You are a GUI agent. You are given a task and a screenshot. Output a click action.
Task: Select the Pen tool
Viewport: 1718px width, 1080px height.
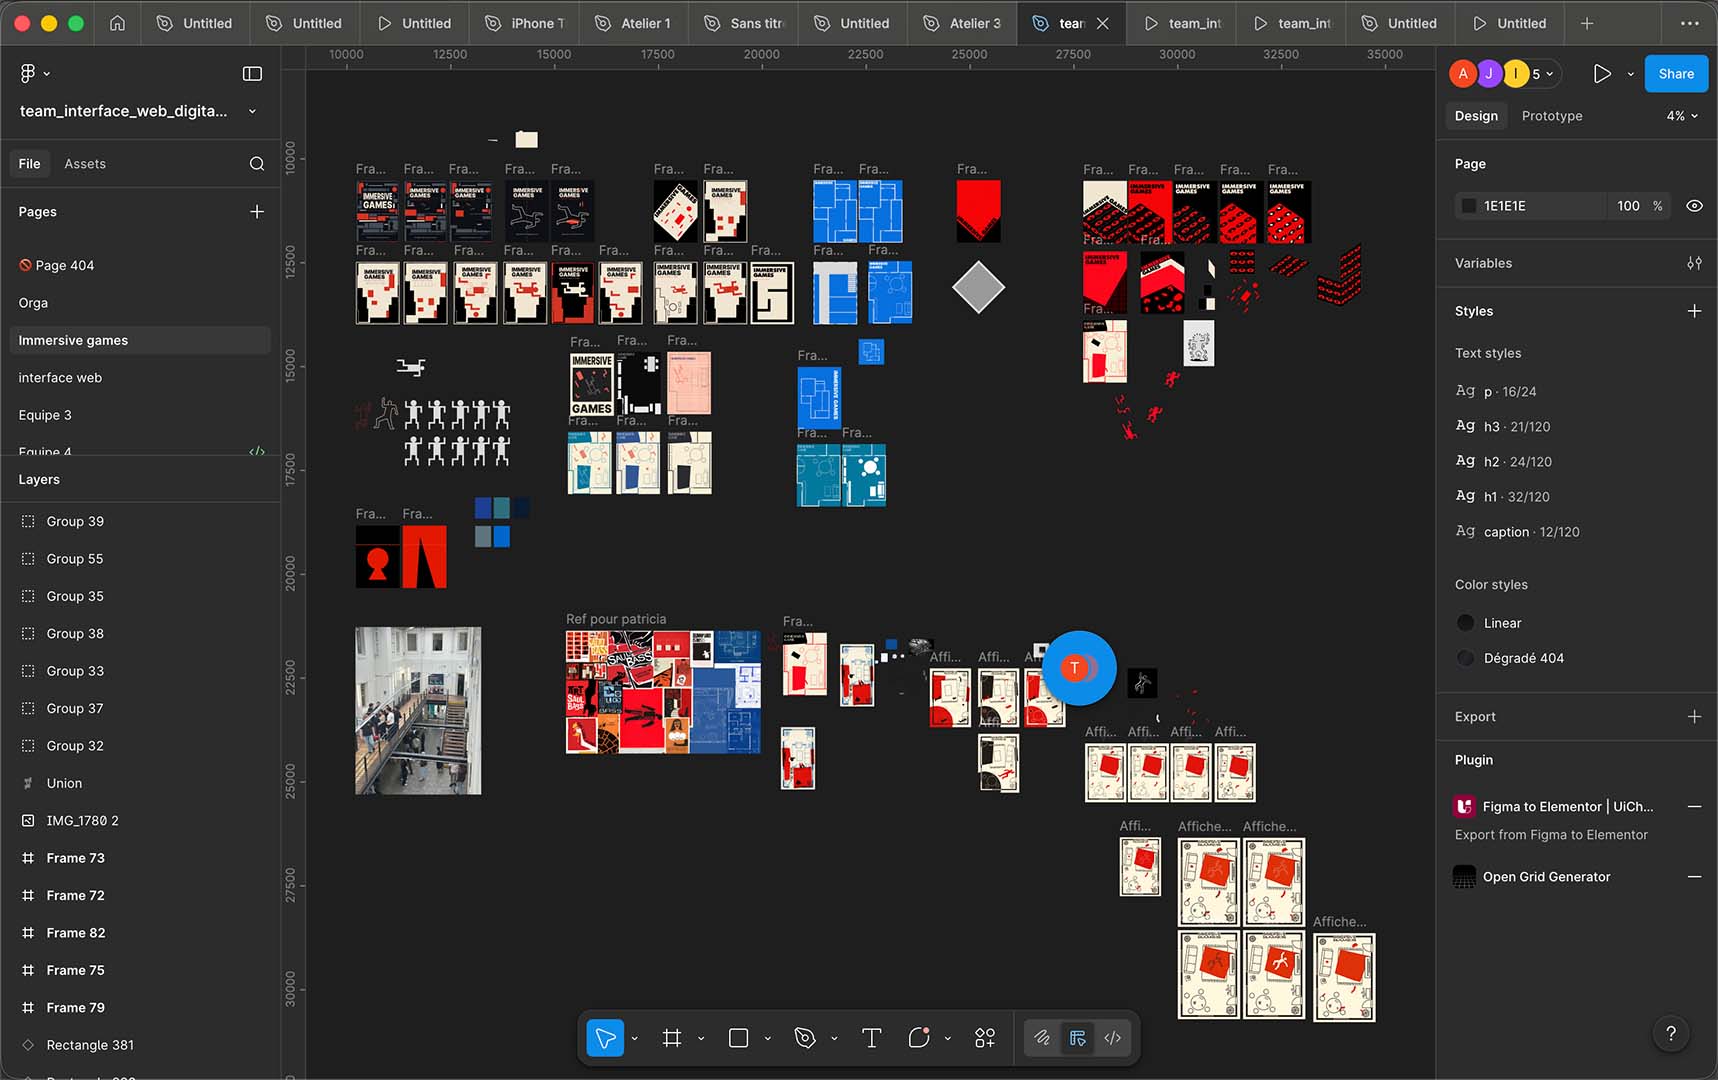(805, 1038)
